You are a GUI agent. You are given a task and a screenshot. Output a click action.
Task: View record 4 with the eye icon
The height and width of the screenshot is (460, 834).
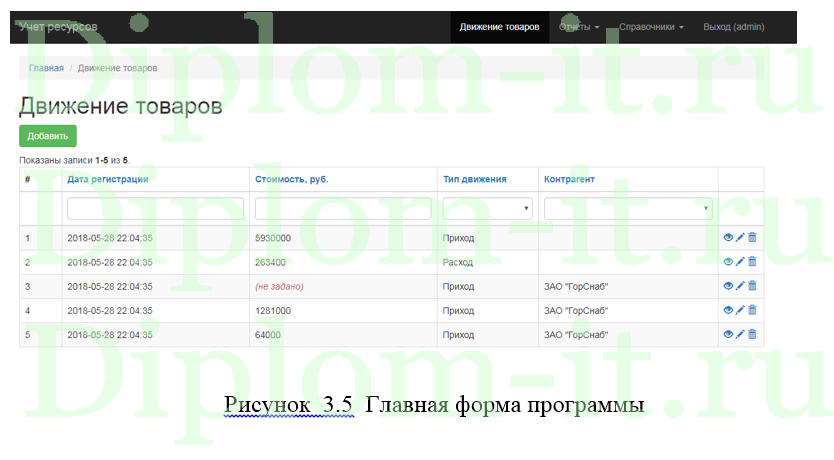point(728,310)
